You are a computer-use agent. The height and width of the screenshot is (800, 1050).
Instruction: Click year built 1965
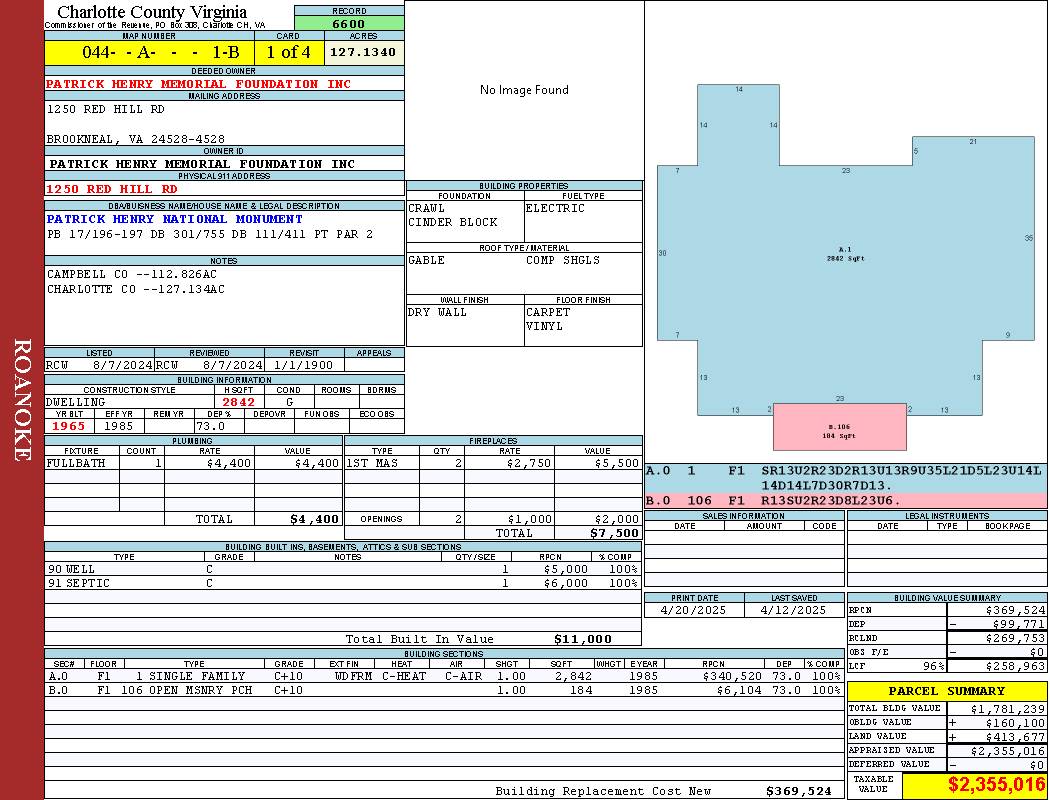[x=69, y=426]
